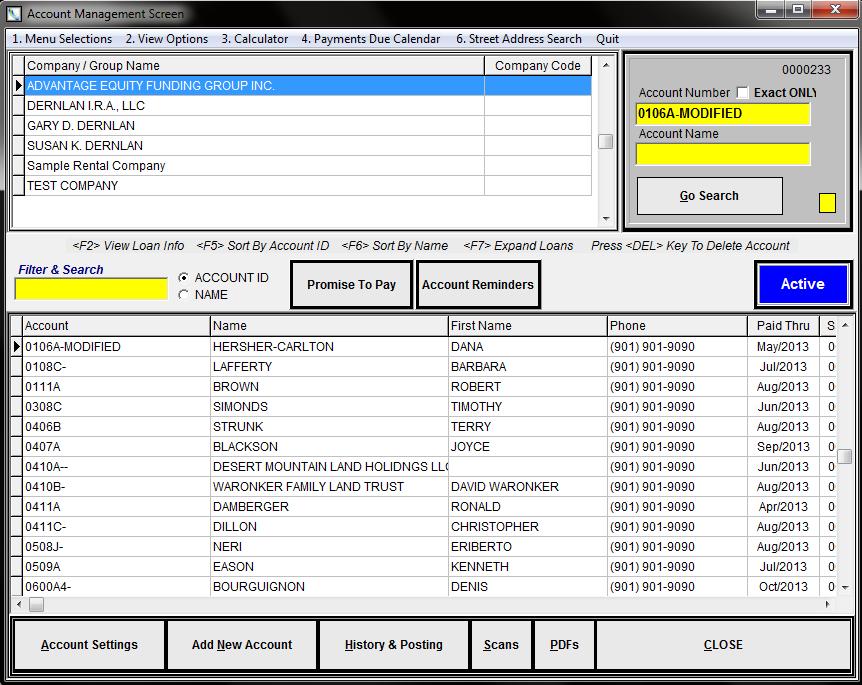862x685 pixels.
Task: Click Oct/2013 paid thru cell
Action: (783, 587)
